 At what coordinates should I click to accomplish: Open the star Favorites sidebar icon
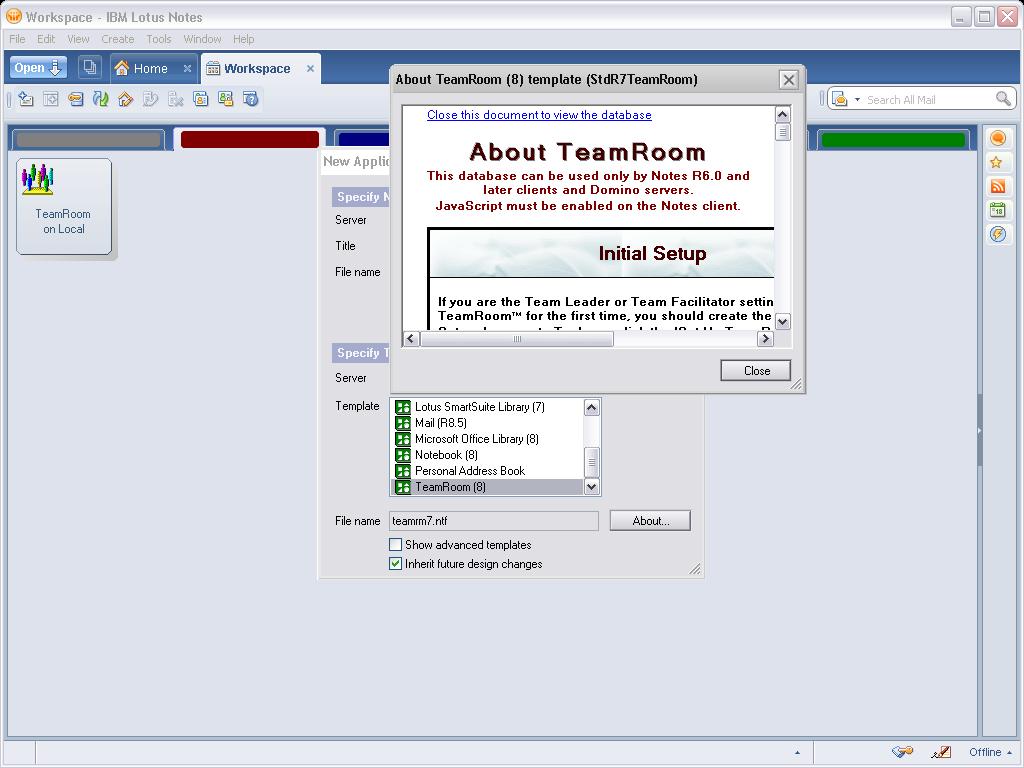click(997, 162)
